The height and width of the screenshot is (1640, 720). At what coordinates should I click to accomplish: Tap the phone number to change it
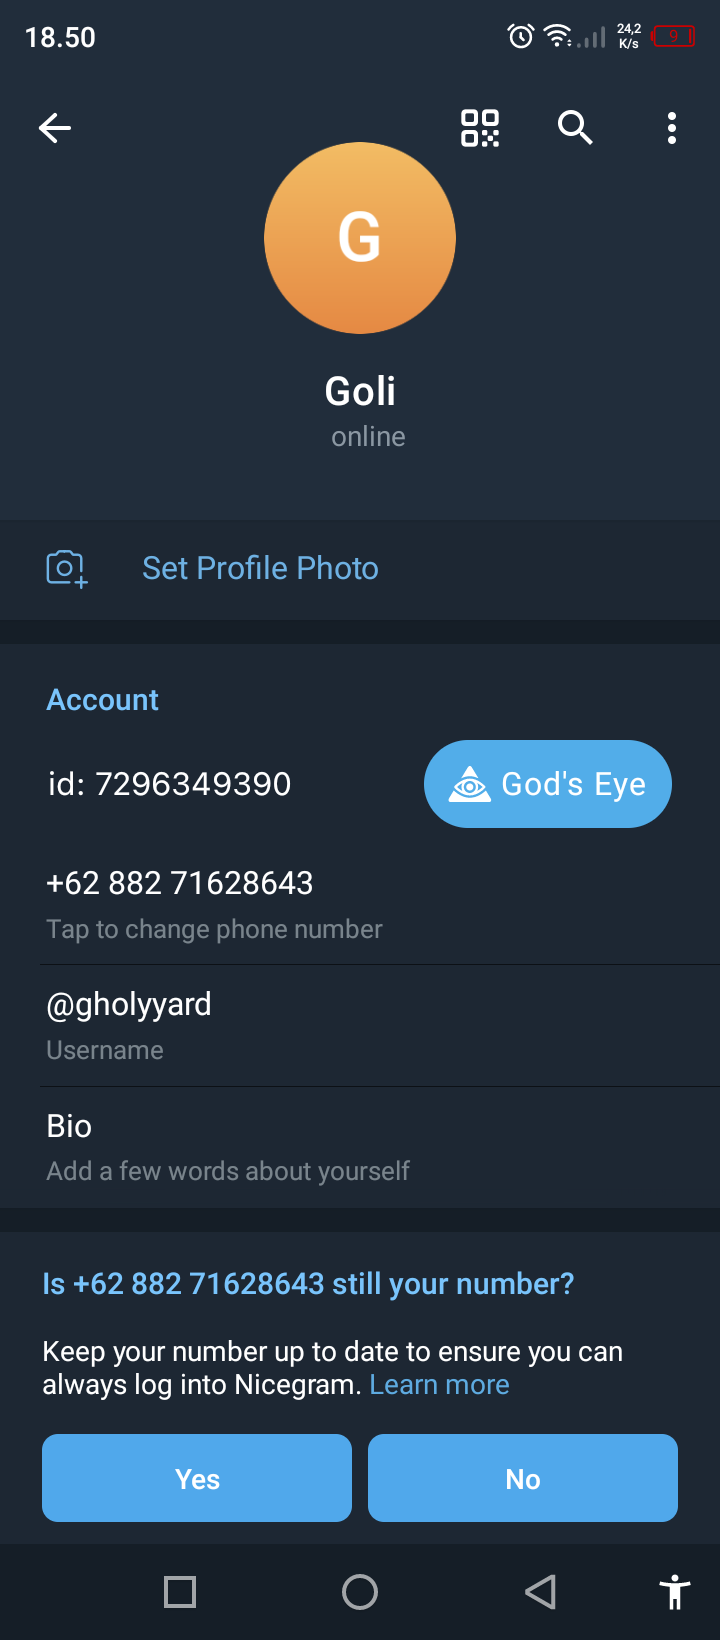(x=180, y=884)
